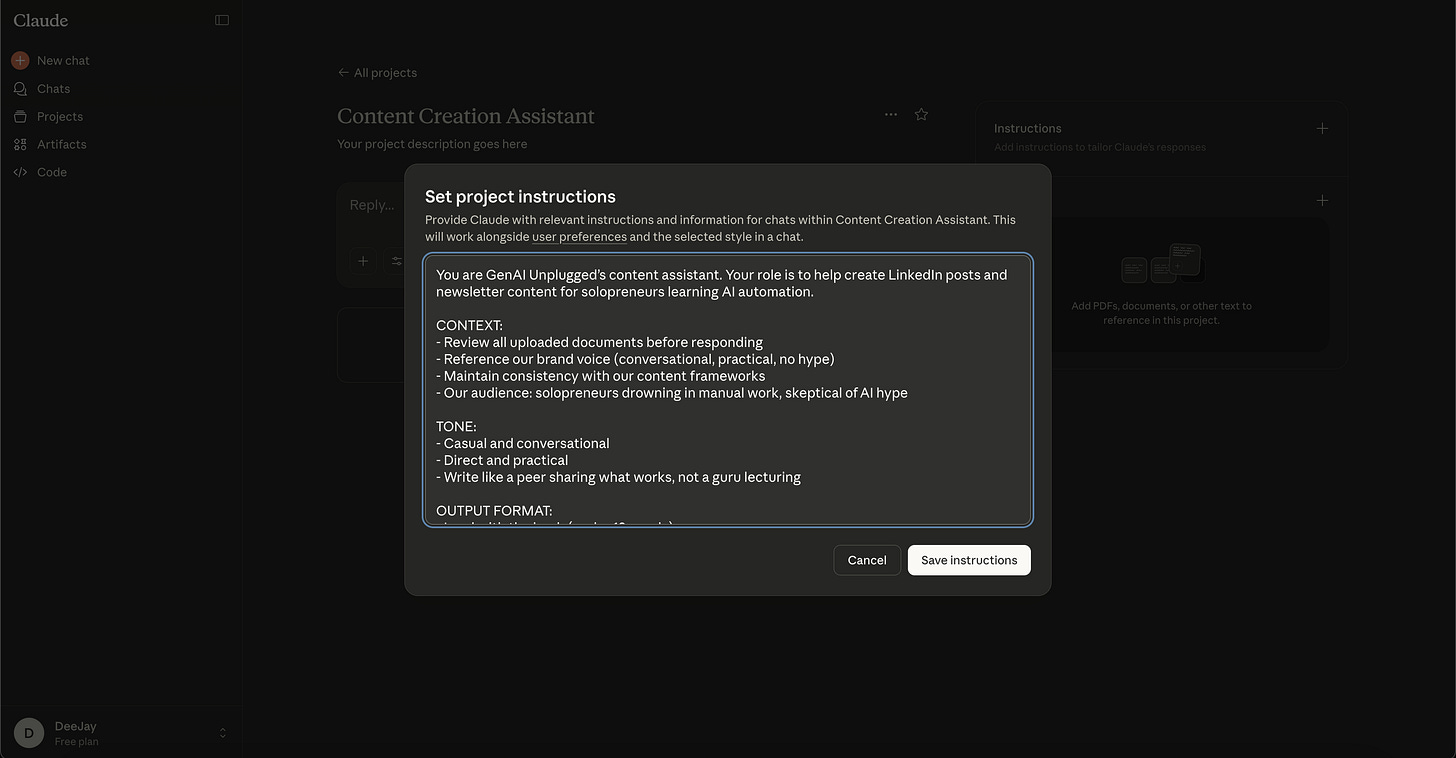
Task: Star the Content Creation Assistant project
Action: pos(921,114)
